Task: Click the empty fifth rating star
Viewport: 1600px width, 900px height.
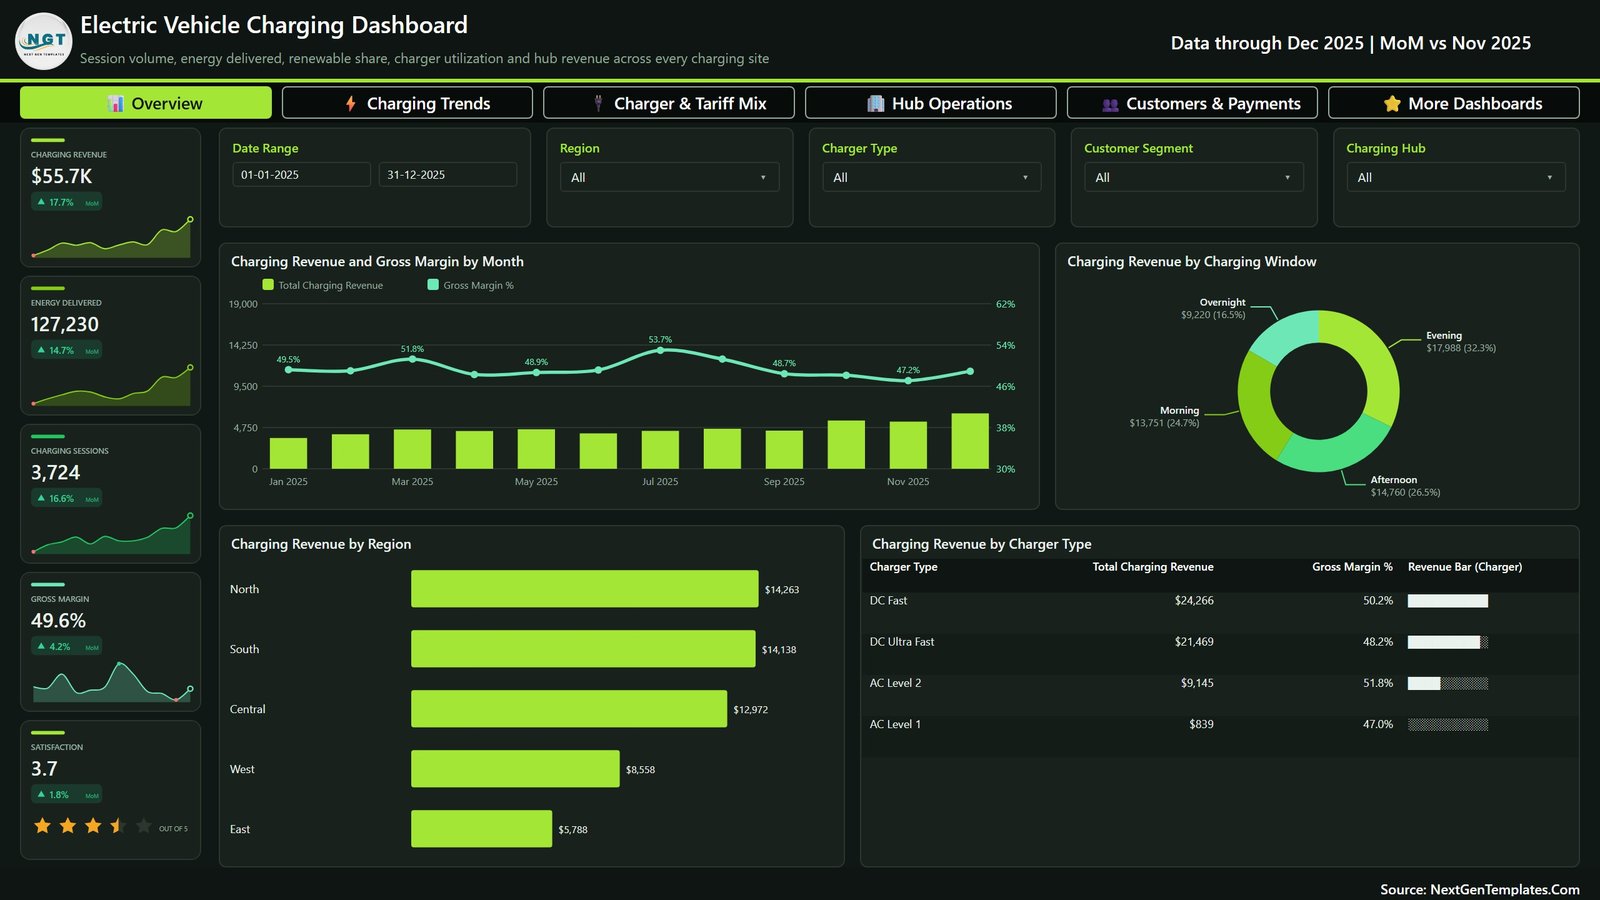Action: [x=143, y=826]
